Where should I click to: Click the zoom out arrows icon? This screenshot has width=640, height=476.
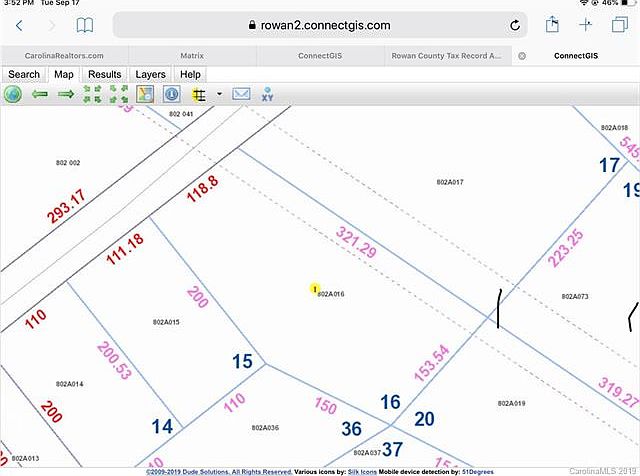tap(118, 94)
